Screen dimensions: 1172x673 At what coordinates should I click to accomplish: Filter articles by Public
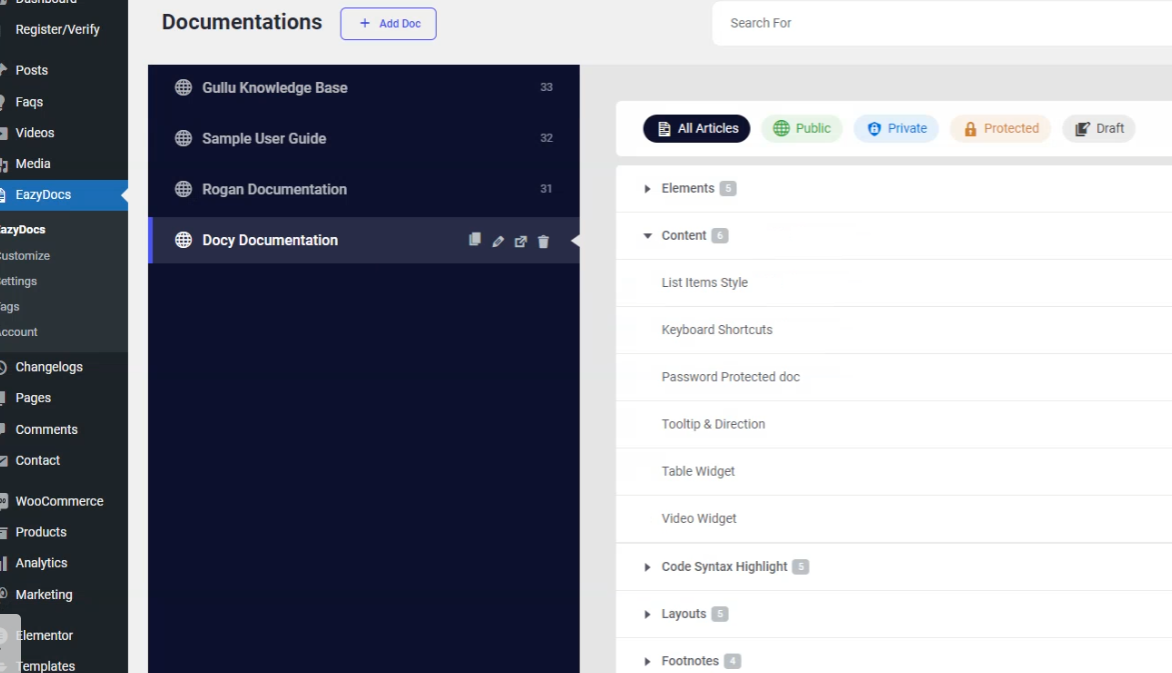(x=802, y=129)
